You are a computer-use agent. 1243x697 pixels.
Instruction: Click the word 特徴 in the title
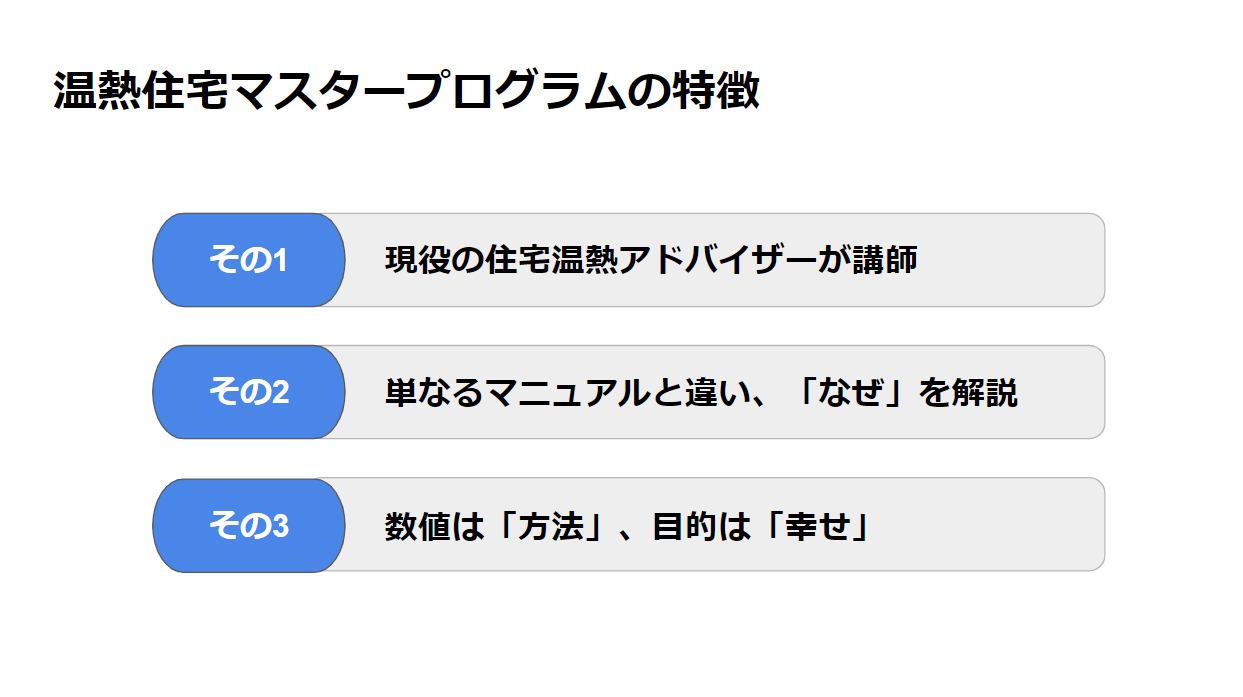pyautogui.click(x=716, y=92)
